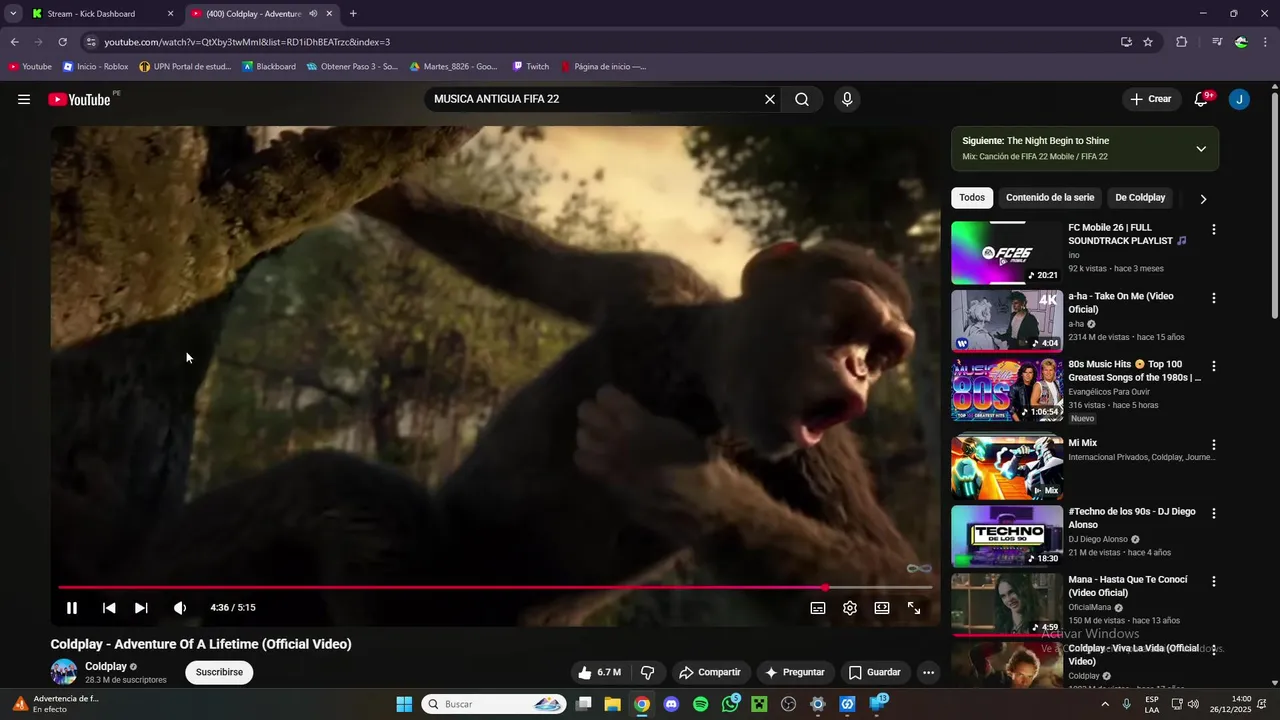1280x720 pixels.
Task: Seek the red video progress bar
Action: [495, 588]
